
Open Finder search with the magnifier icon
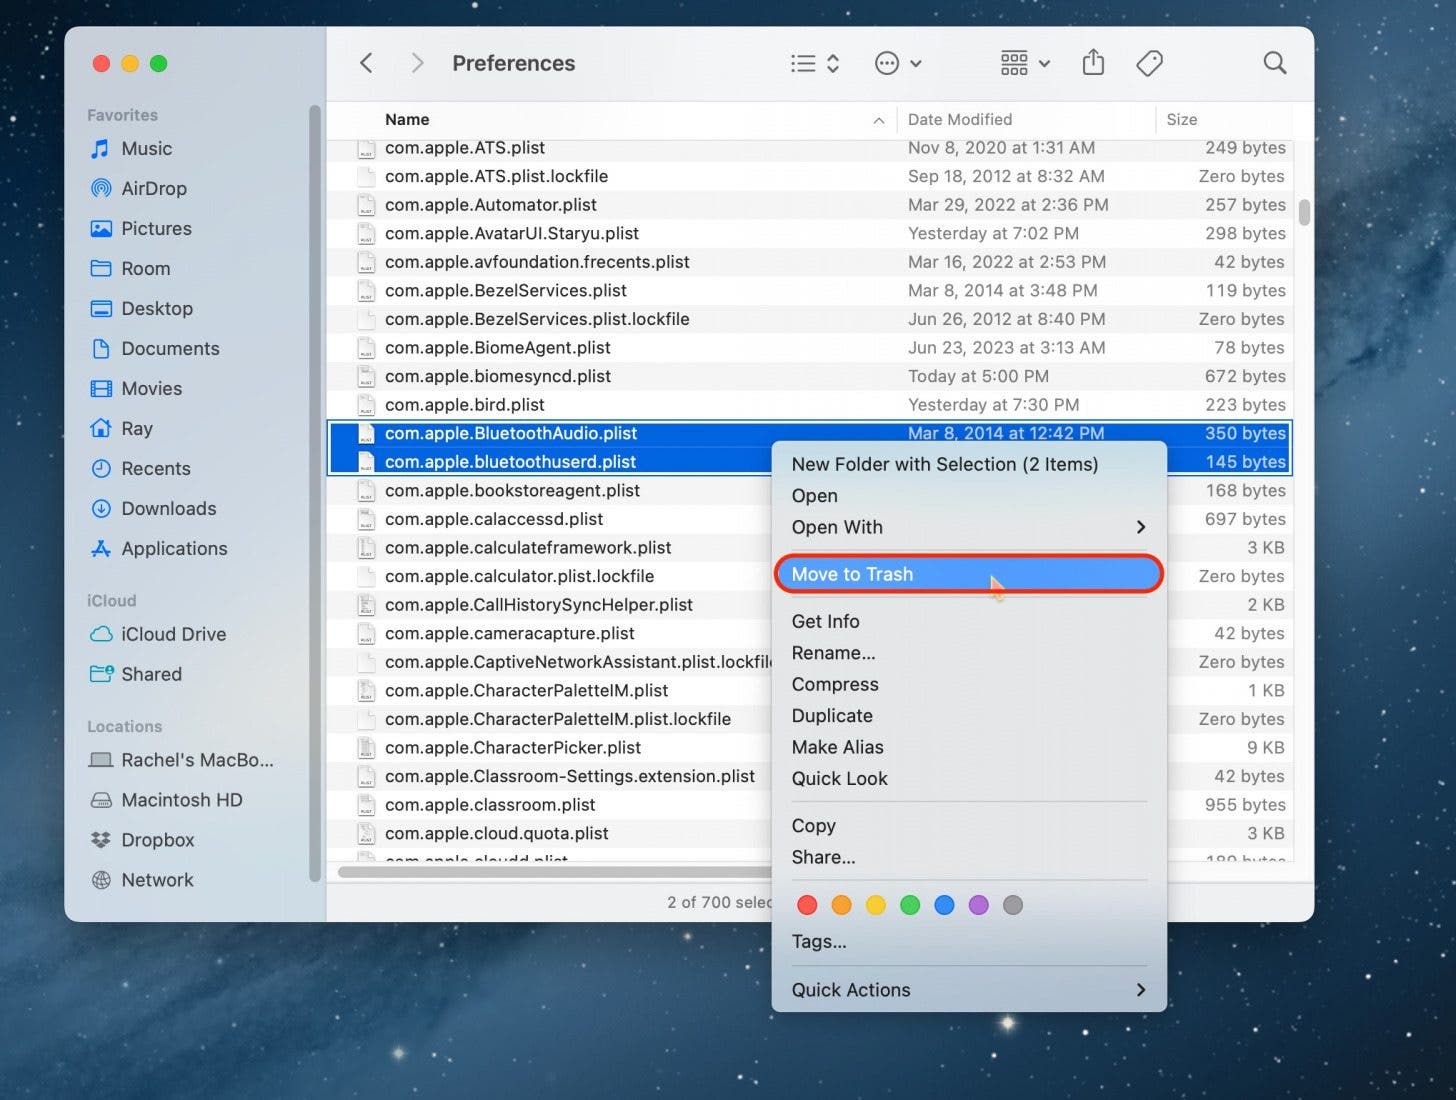[1274, 63]
